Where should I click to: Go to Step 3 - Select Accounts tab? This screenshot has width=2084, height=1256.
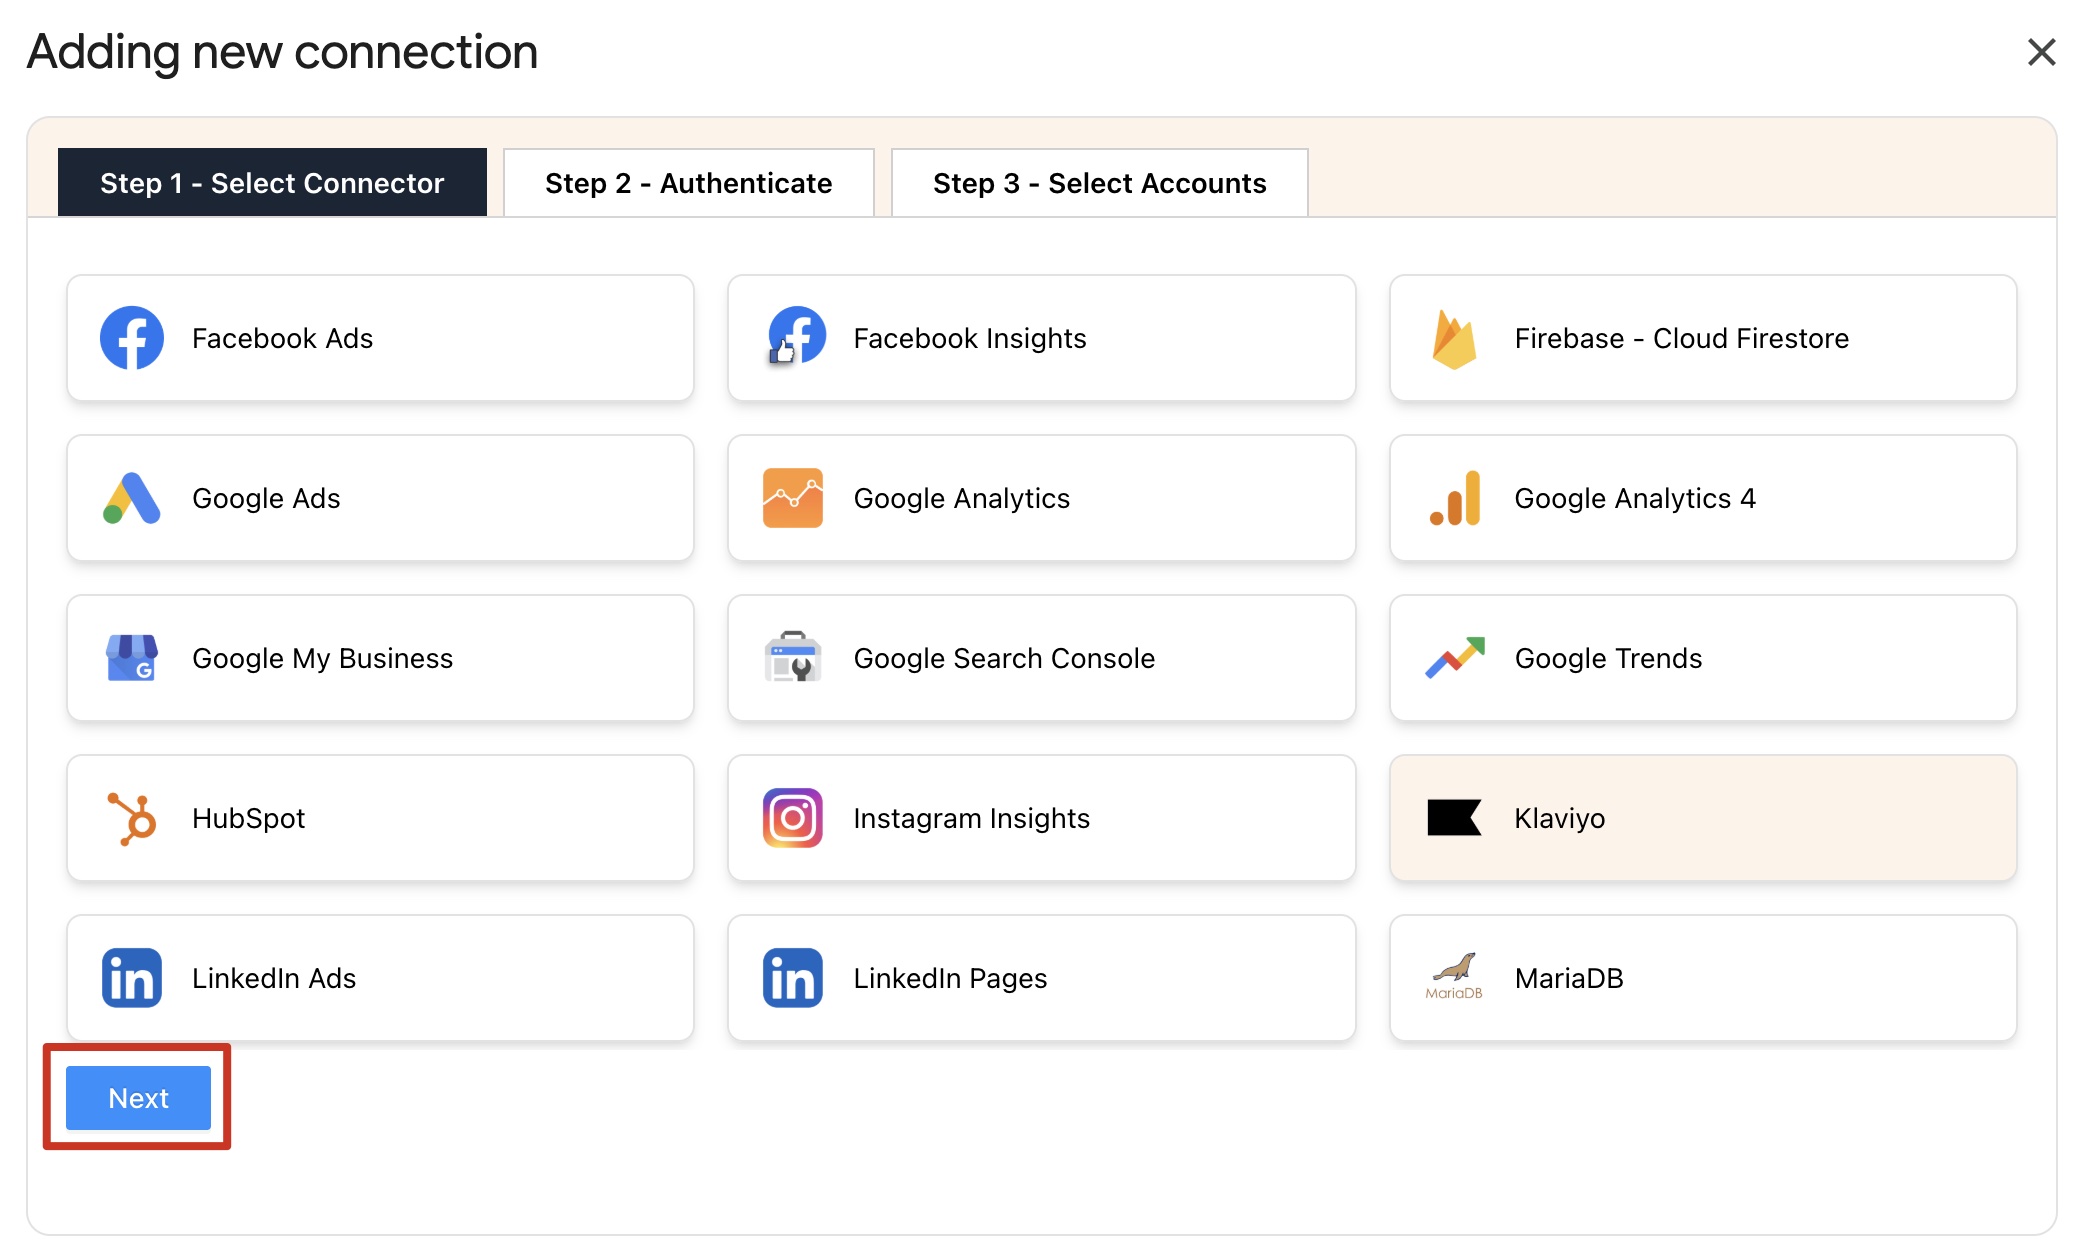[1100, 183]
